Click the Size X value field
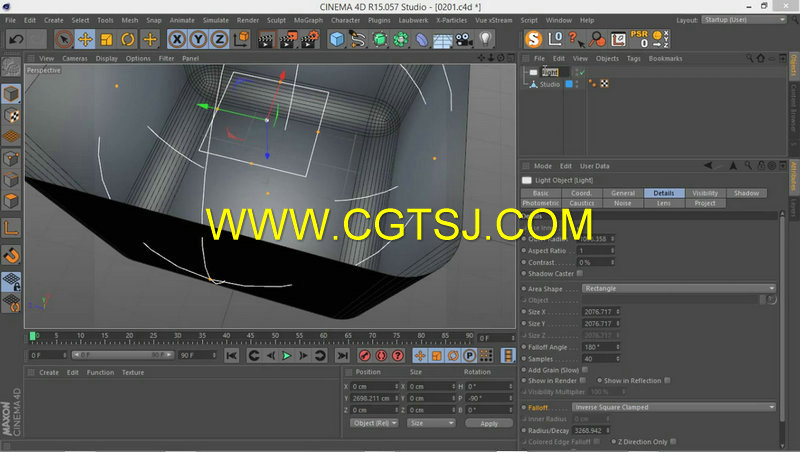 [x=598, y=312]
